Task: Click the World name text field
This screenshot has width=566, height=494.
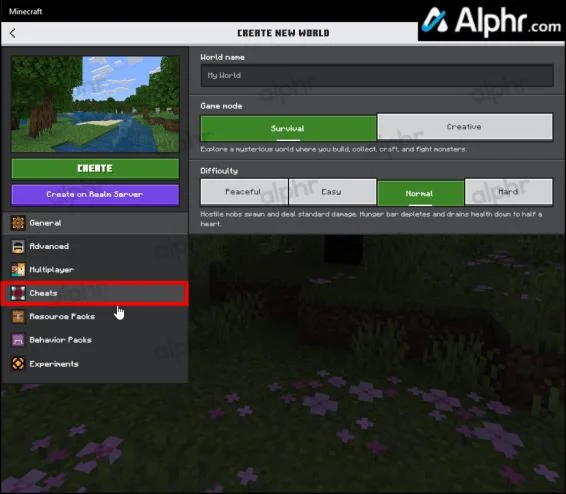Action: pos(377,75)
